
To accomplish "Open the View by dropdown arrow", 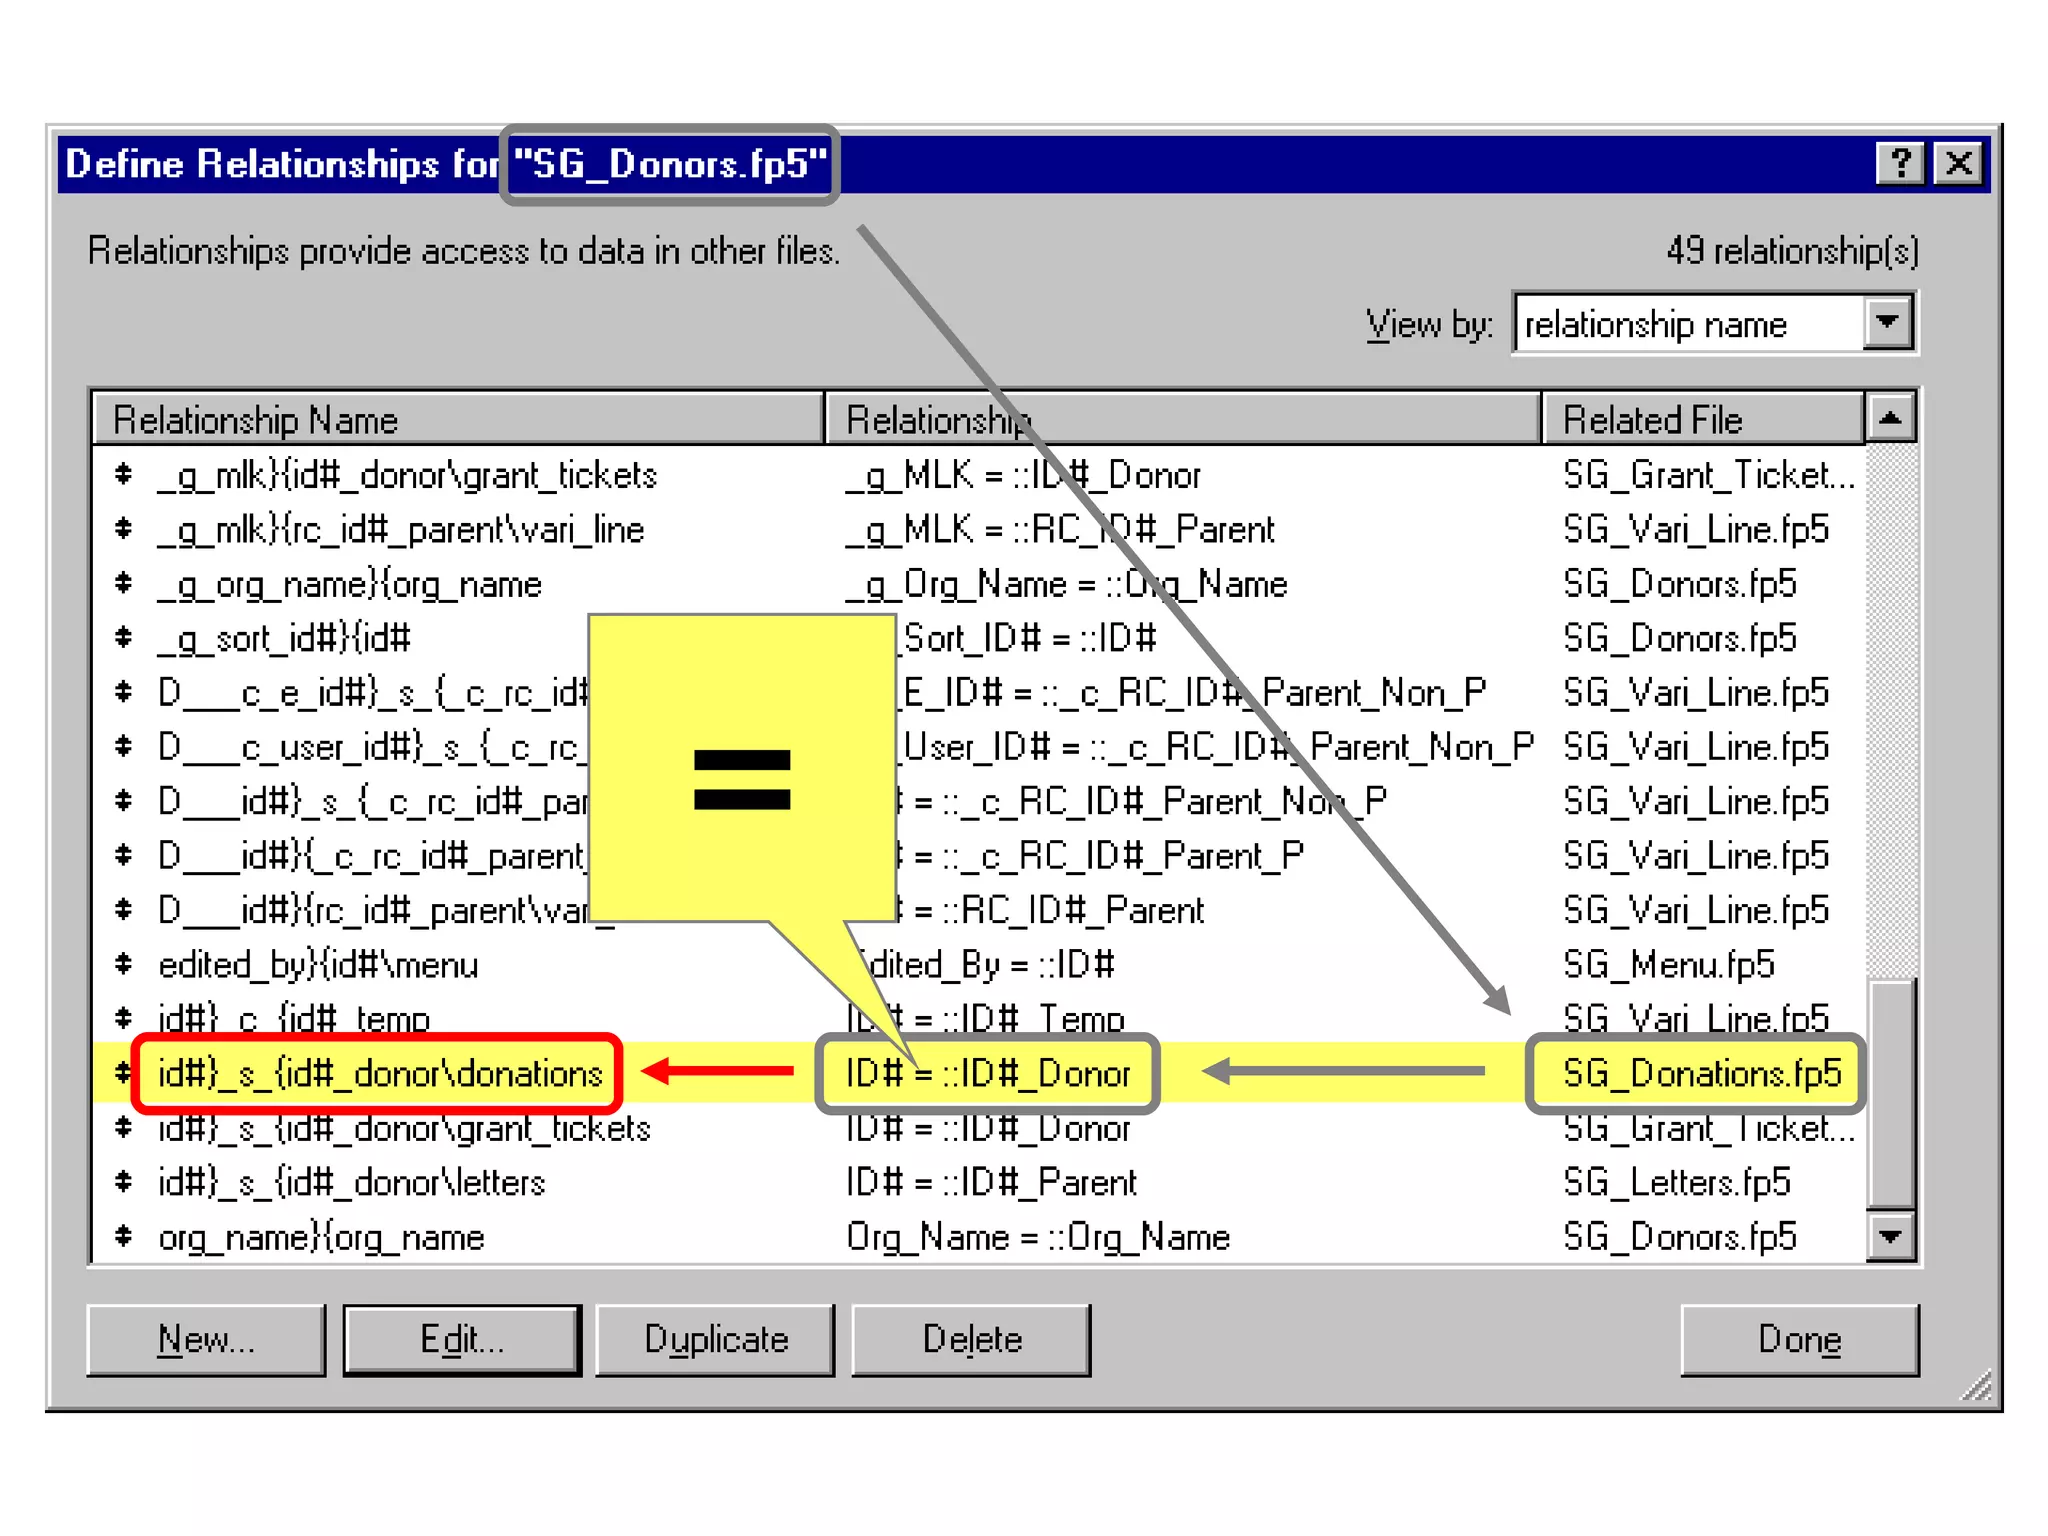I will pos(1888,323).
